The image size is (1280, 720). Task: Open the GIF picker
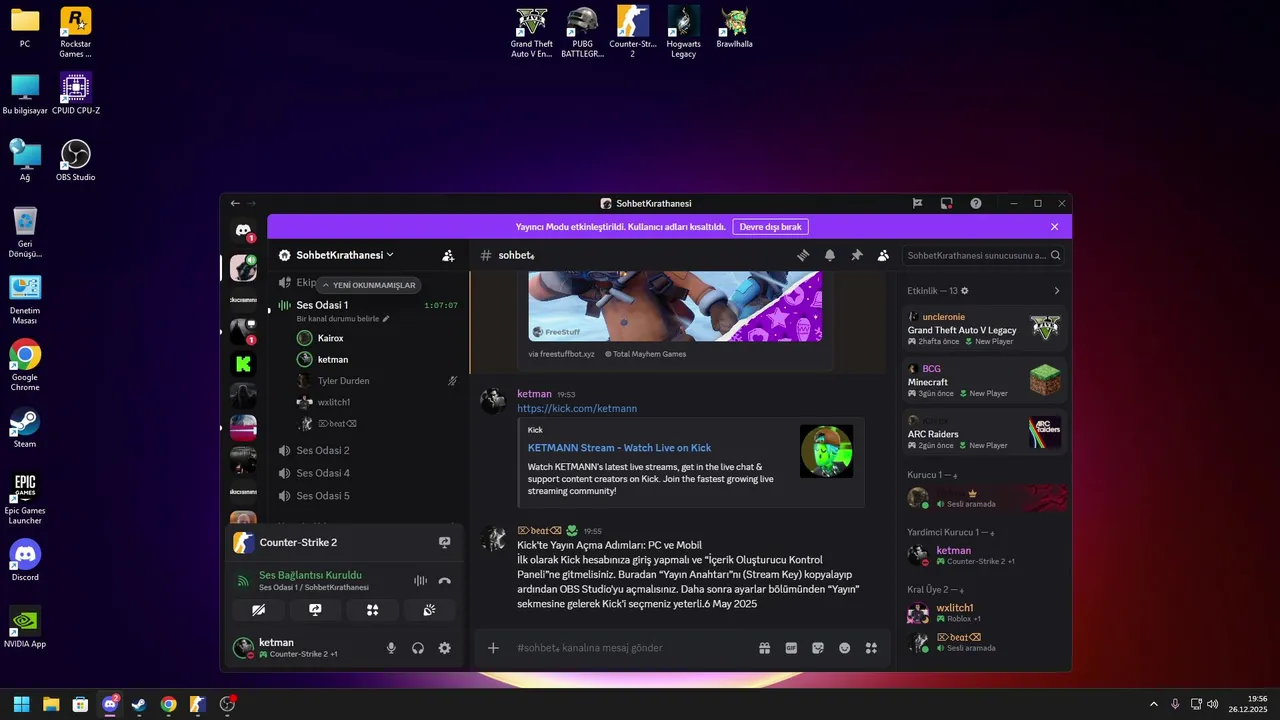[791, 648]
